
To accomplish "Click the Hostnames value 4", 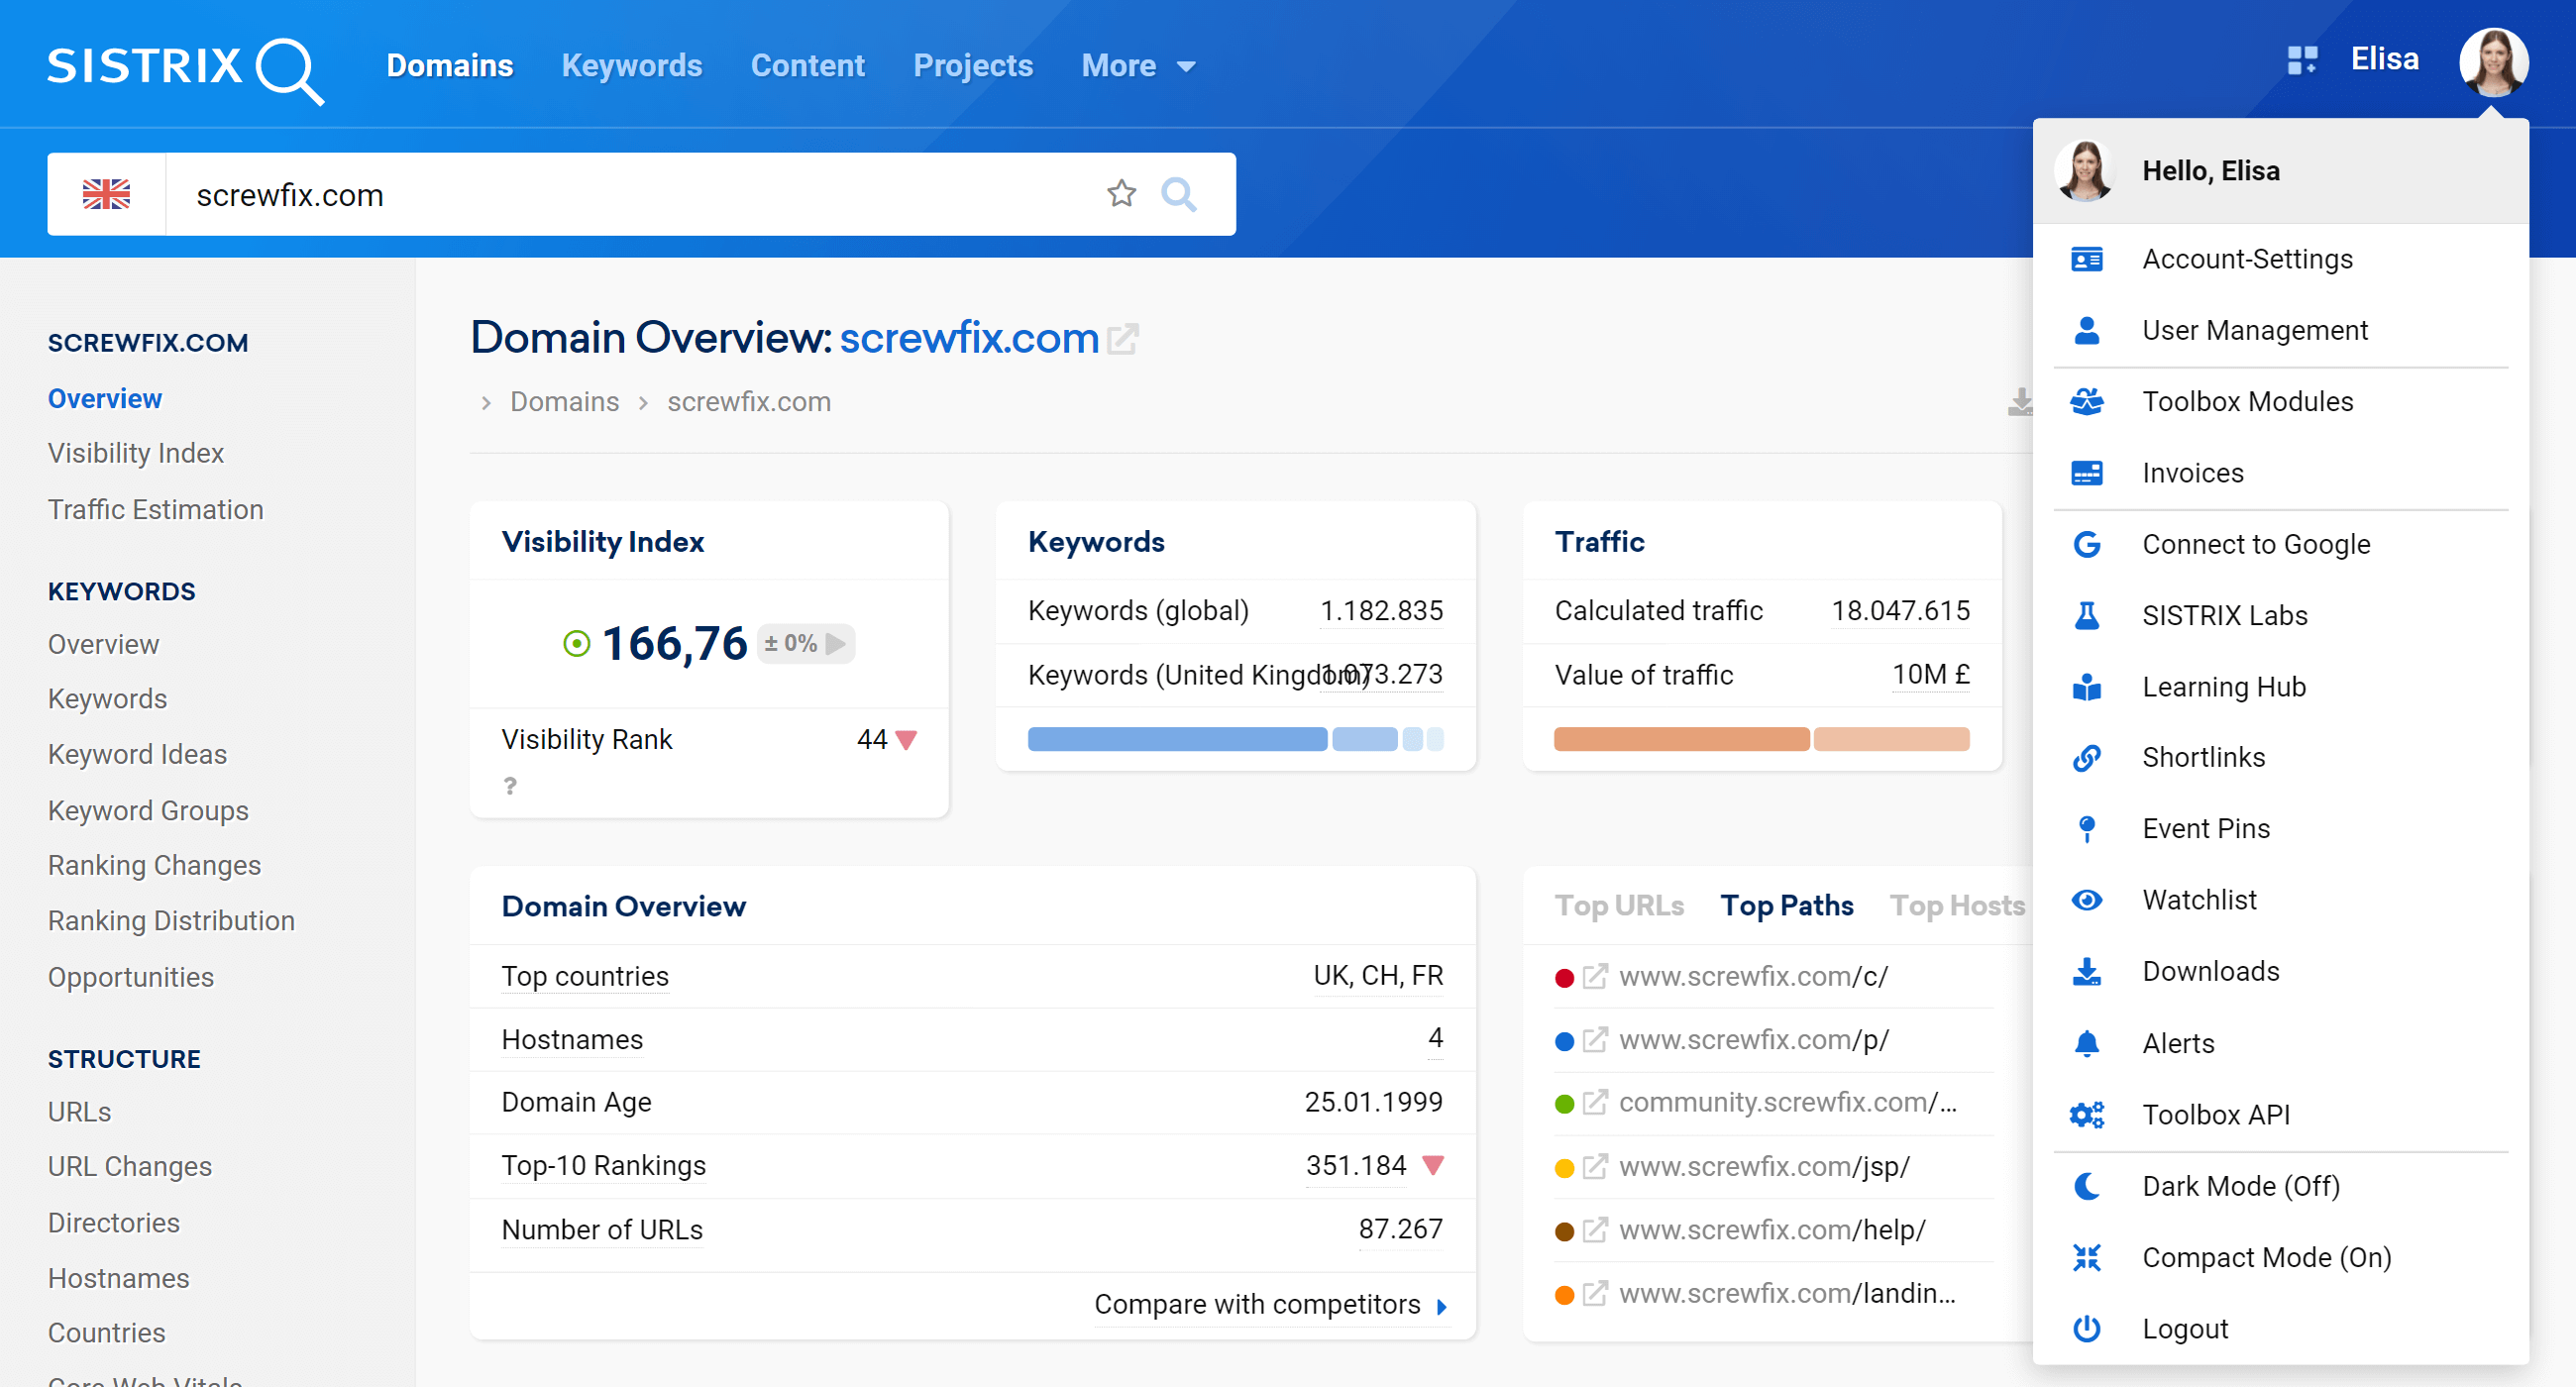I will [x=1435, y=1039].
